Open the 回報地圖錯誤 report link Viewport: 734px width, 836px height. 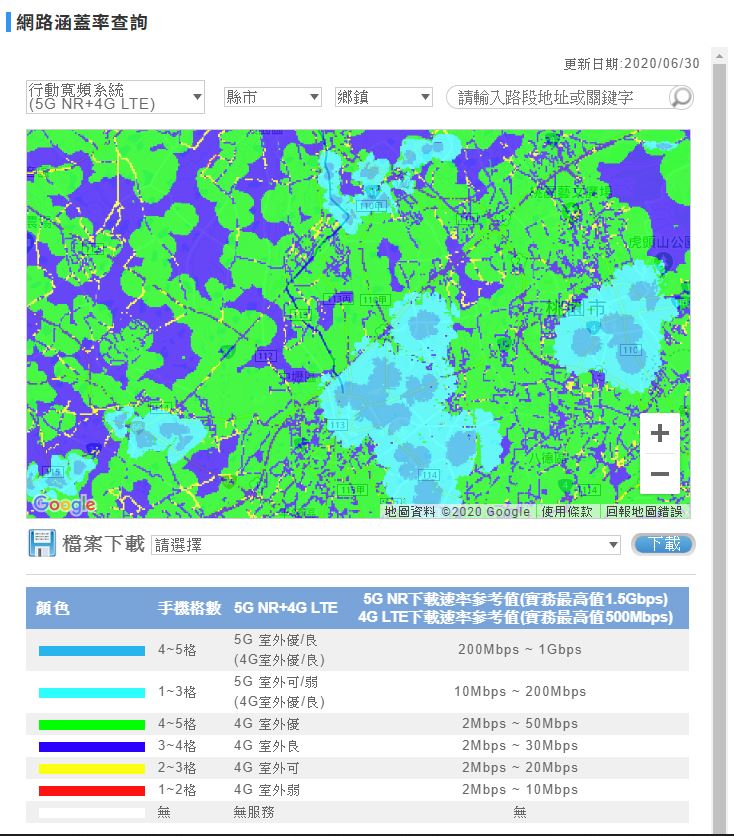coord(644,512)
